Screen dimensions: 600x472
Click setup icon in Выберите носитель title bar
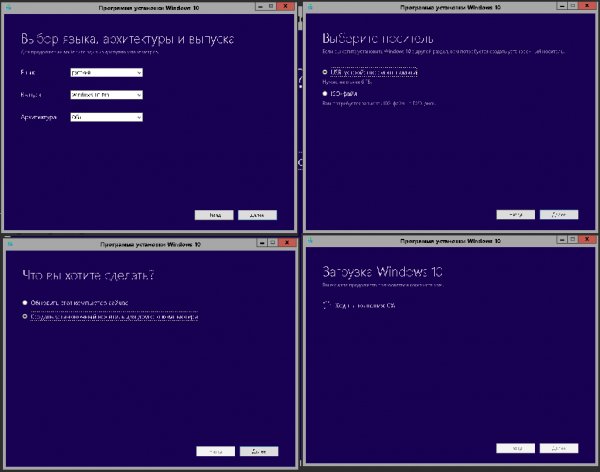pyautogui.click(x=310, y=7)
